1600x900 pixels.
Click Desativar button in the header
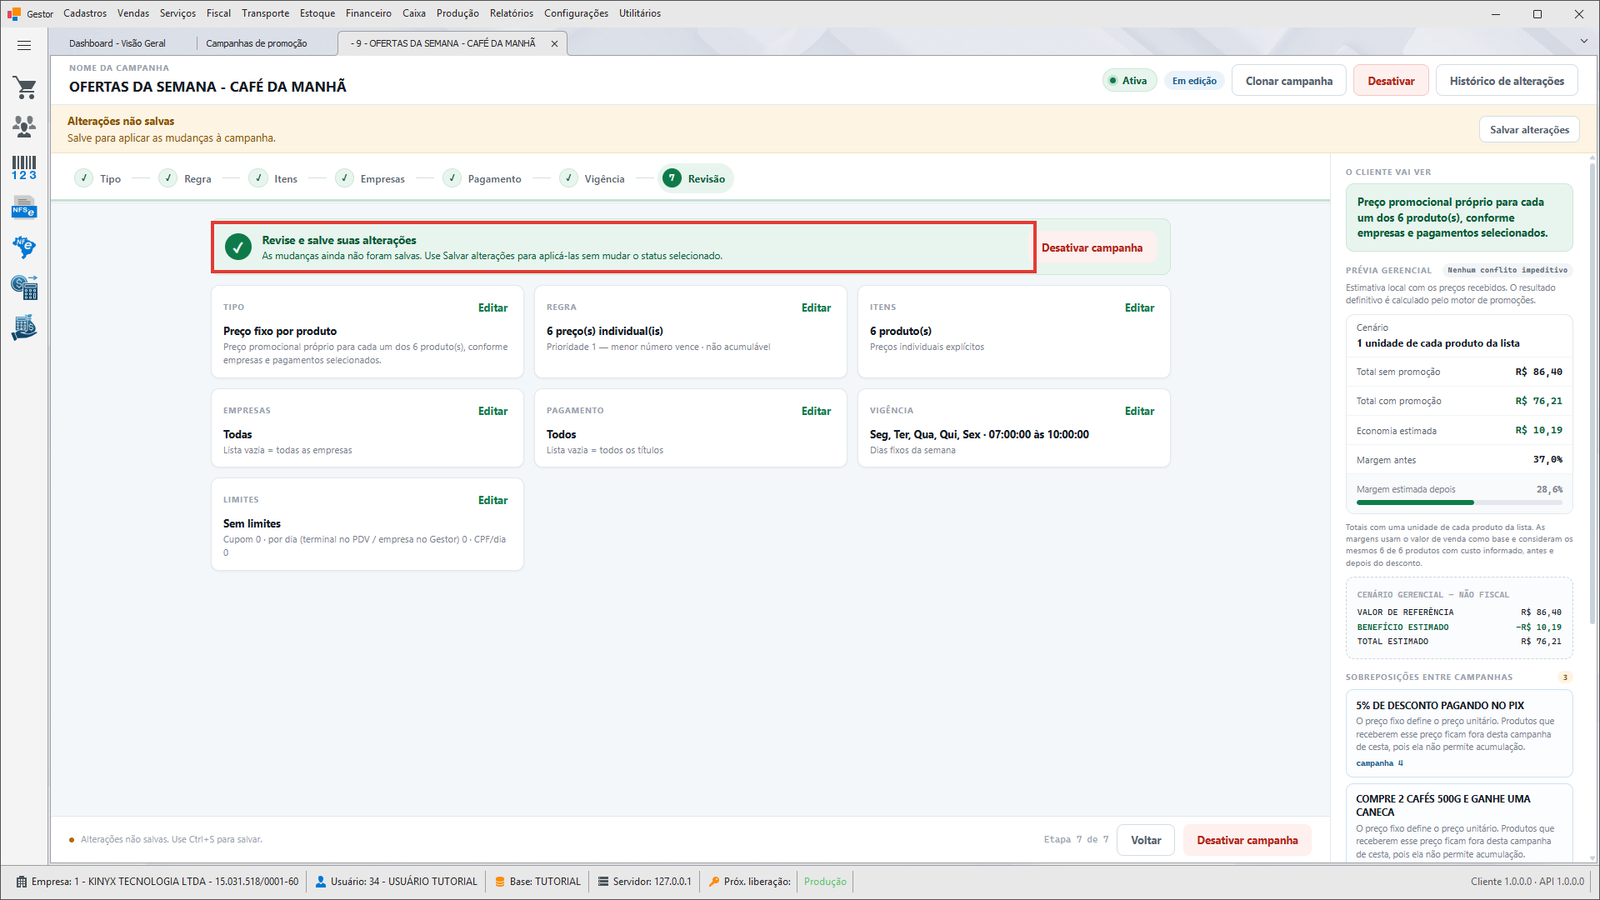(x=1391, y=81)
